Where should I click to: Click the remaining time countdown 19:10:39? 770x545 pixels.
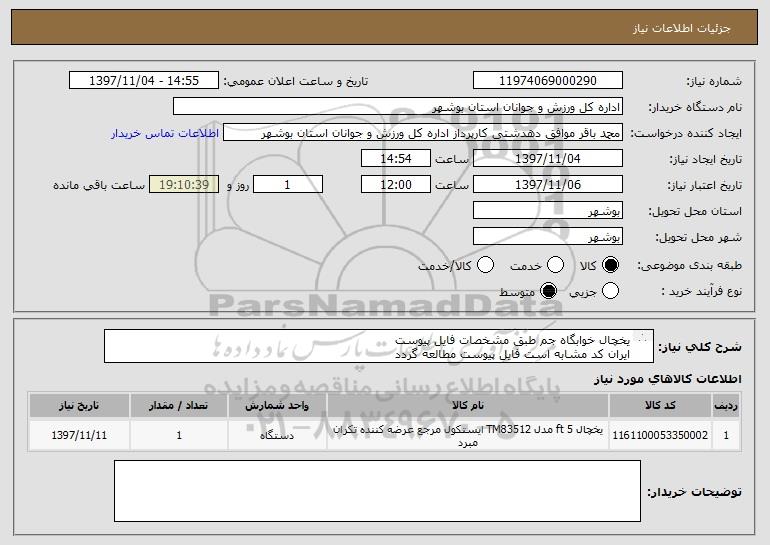184,185
